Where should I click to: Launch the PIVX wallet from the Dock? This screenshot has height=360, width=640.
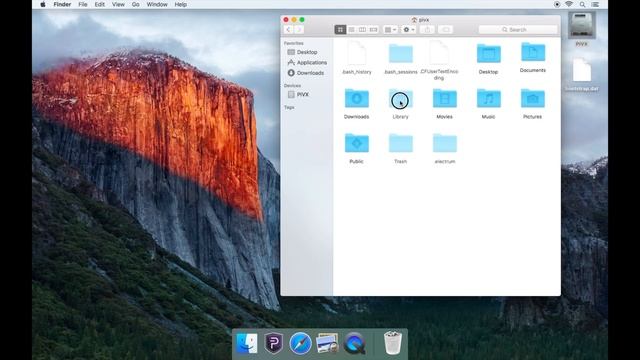coord(274,343)
